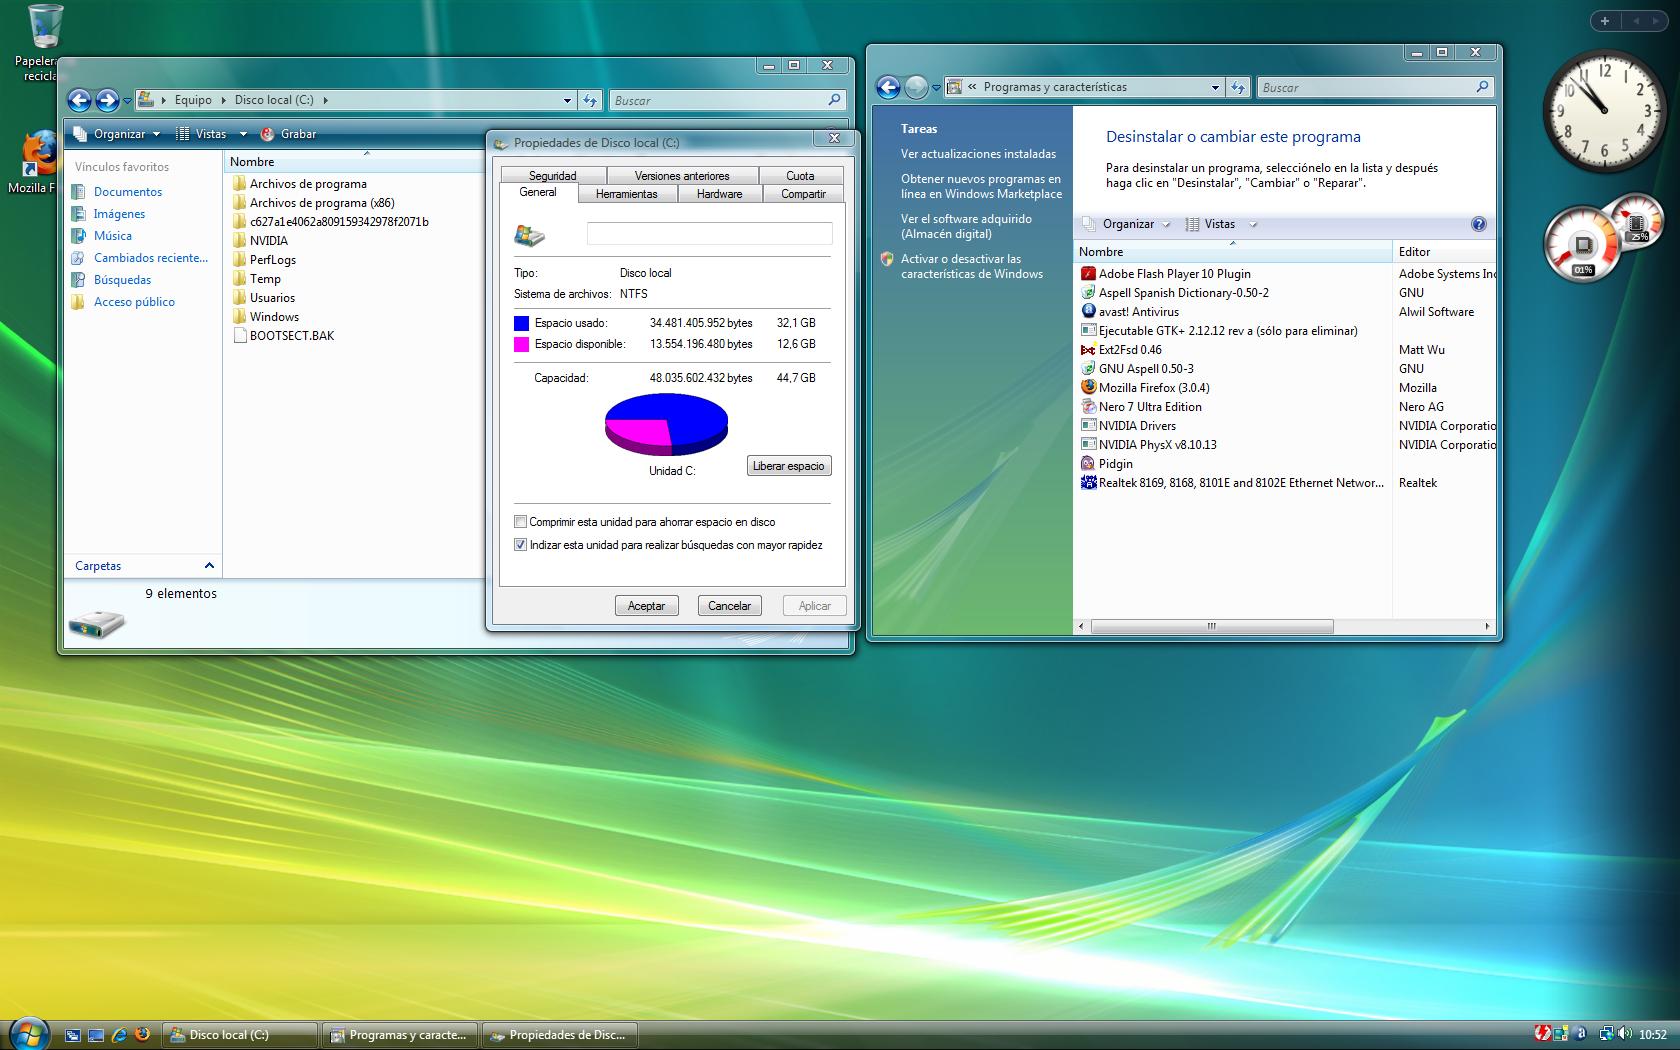Toggle Comprimir esta unidad checkbox
The image size is (1680, 1050).
tap(520, 522)
